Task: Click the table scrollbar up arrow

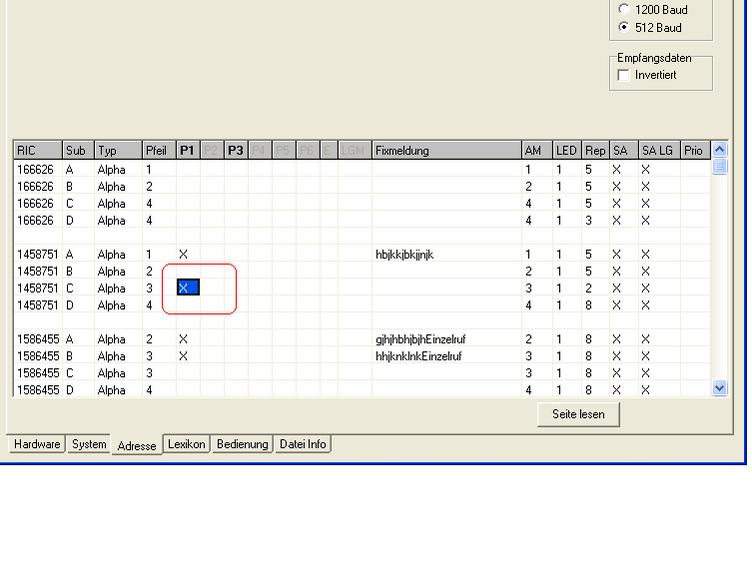Action: coord(720,151)
